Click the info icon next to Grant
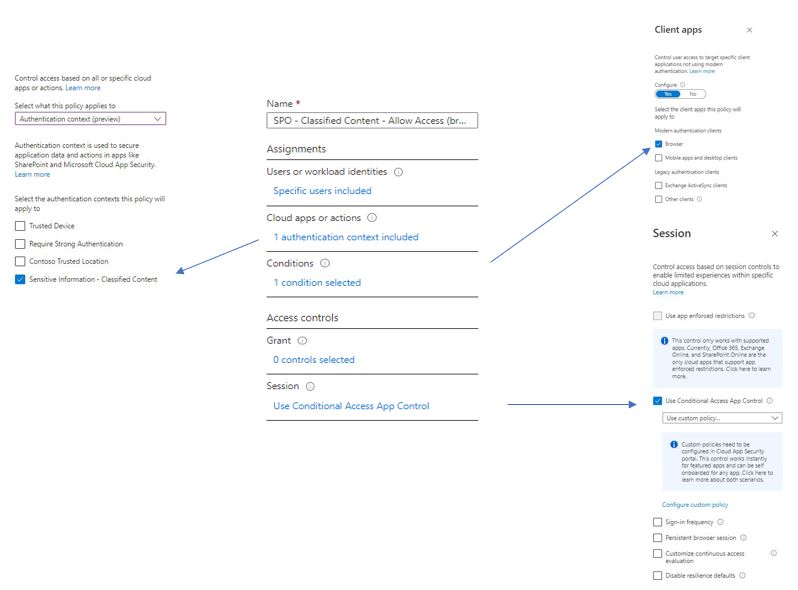 pos(302,341)
